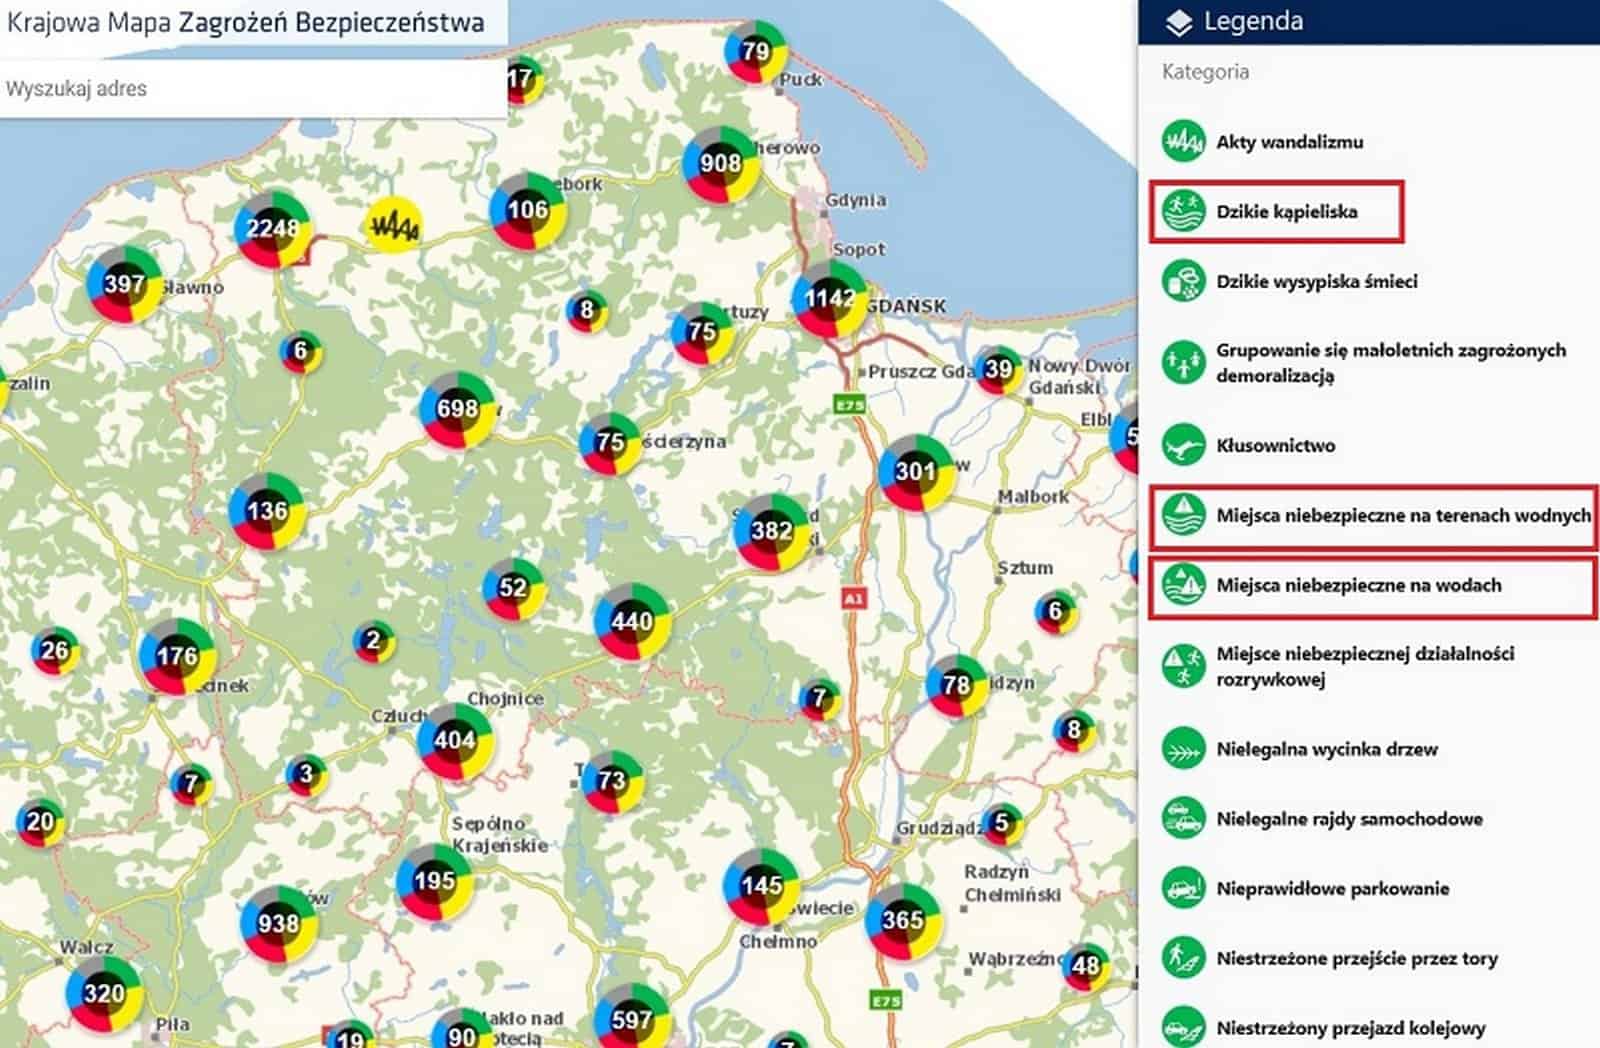The height and width of the screenshot is (1048, 1600).
Task: Click the 698 cluster marker
Action: (x=457, y=409)
